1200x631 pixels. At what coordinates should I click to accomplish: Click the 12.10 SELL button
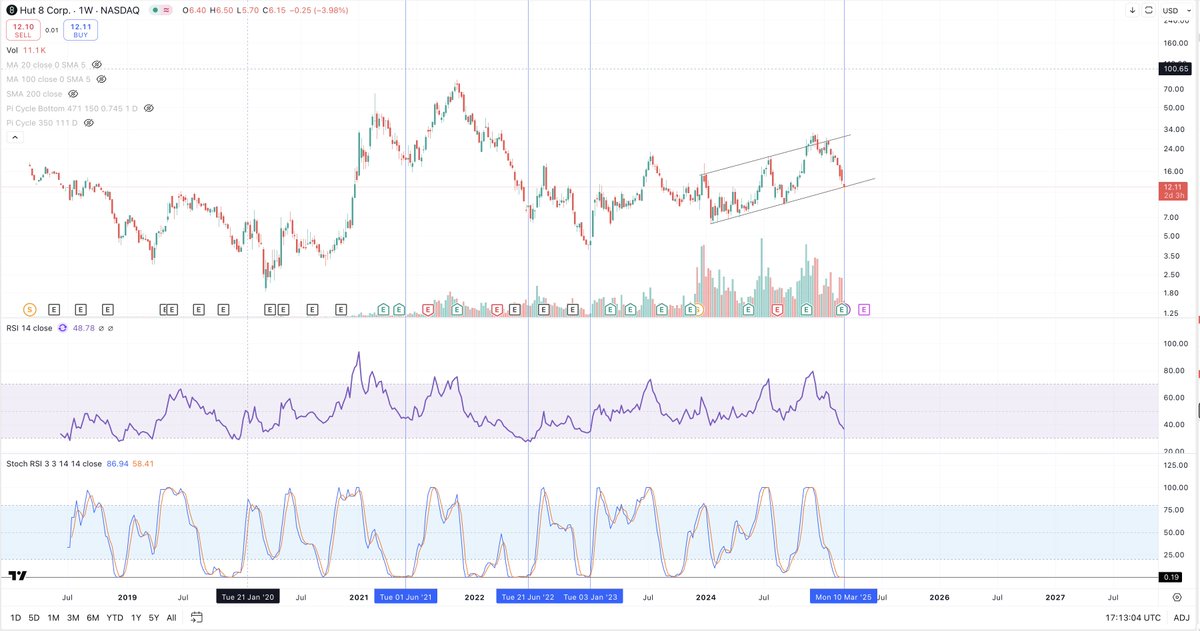pyautogui.click(x=22, y=30)
